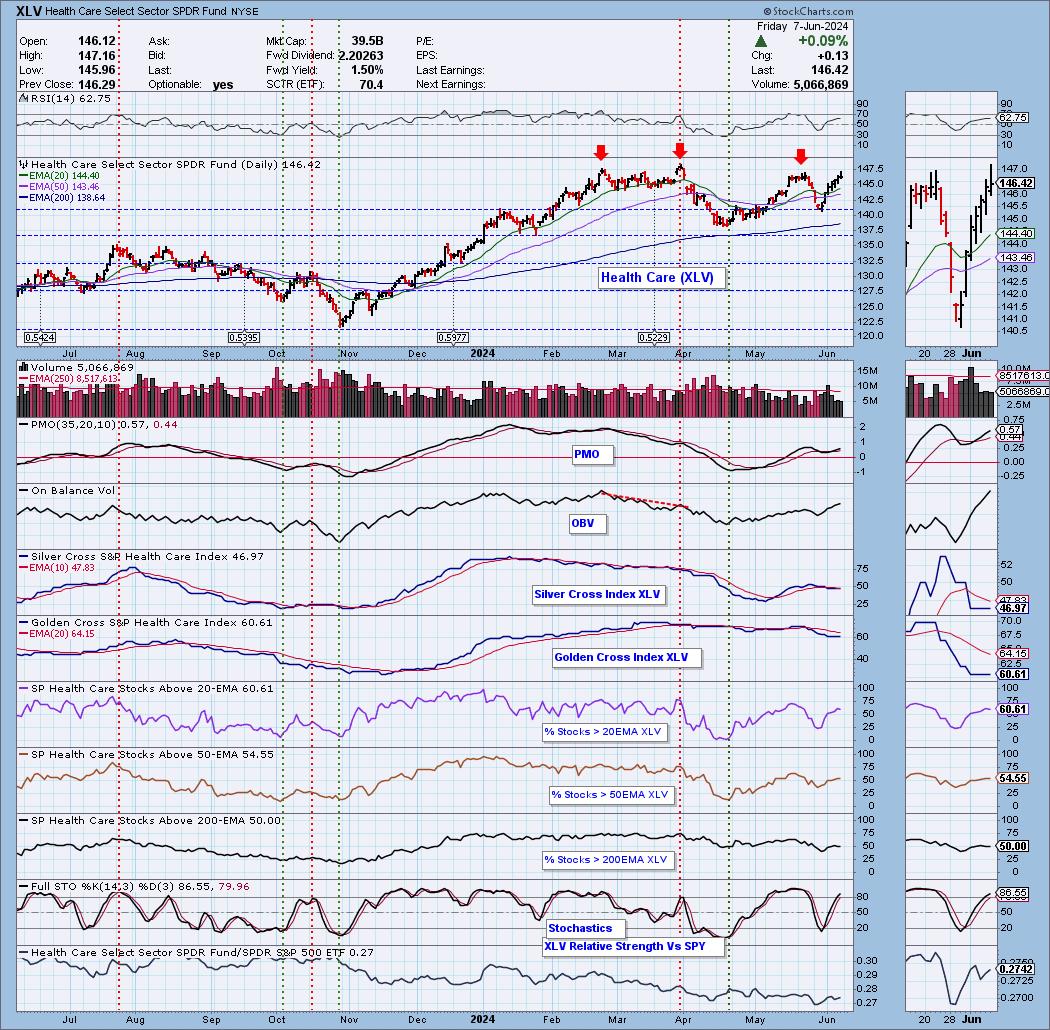Select the Prev Close value 146.29
Image resolution: width=1050 pixels, height=1030 pixels.
[x=96, y=84]
